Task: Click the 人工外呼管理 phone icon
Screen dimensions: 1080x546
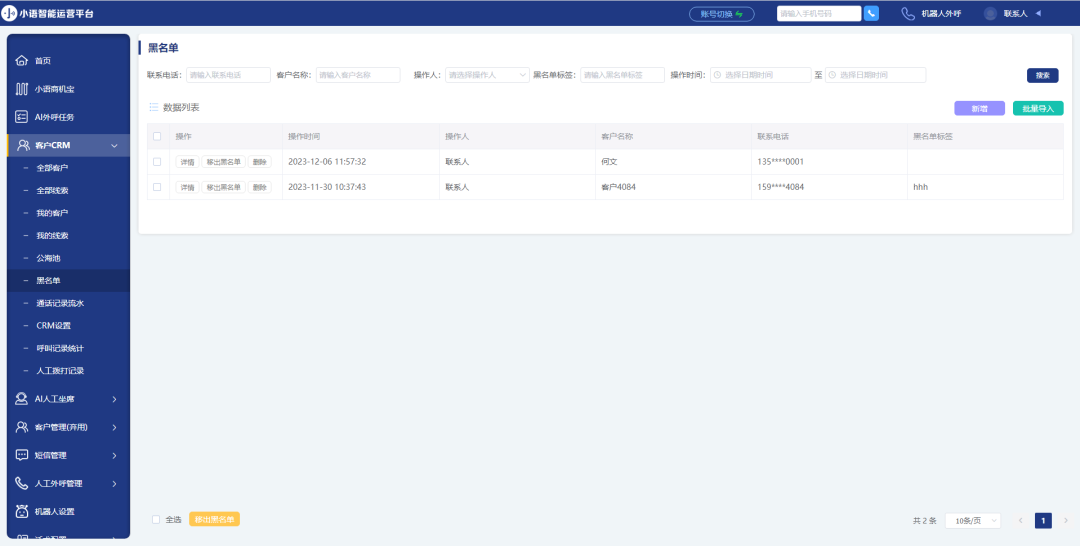Action: pos(22,483)
